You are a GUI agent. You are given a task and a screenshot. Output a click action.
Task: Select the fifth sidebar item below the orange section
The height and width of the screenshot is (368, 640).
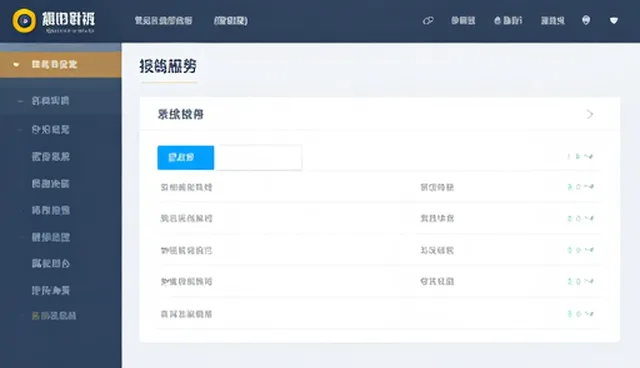[x=51, y=211]
